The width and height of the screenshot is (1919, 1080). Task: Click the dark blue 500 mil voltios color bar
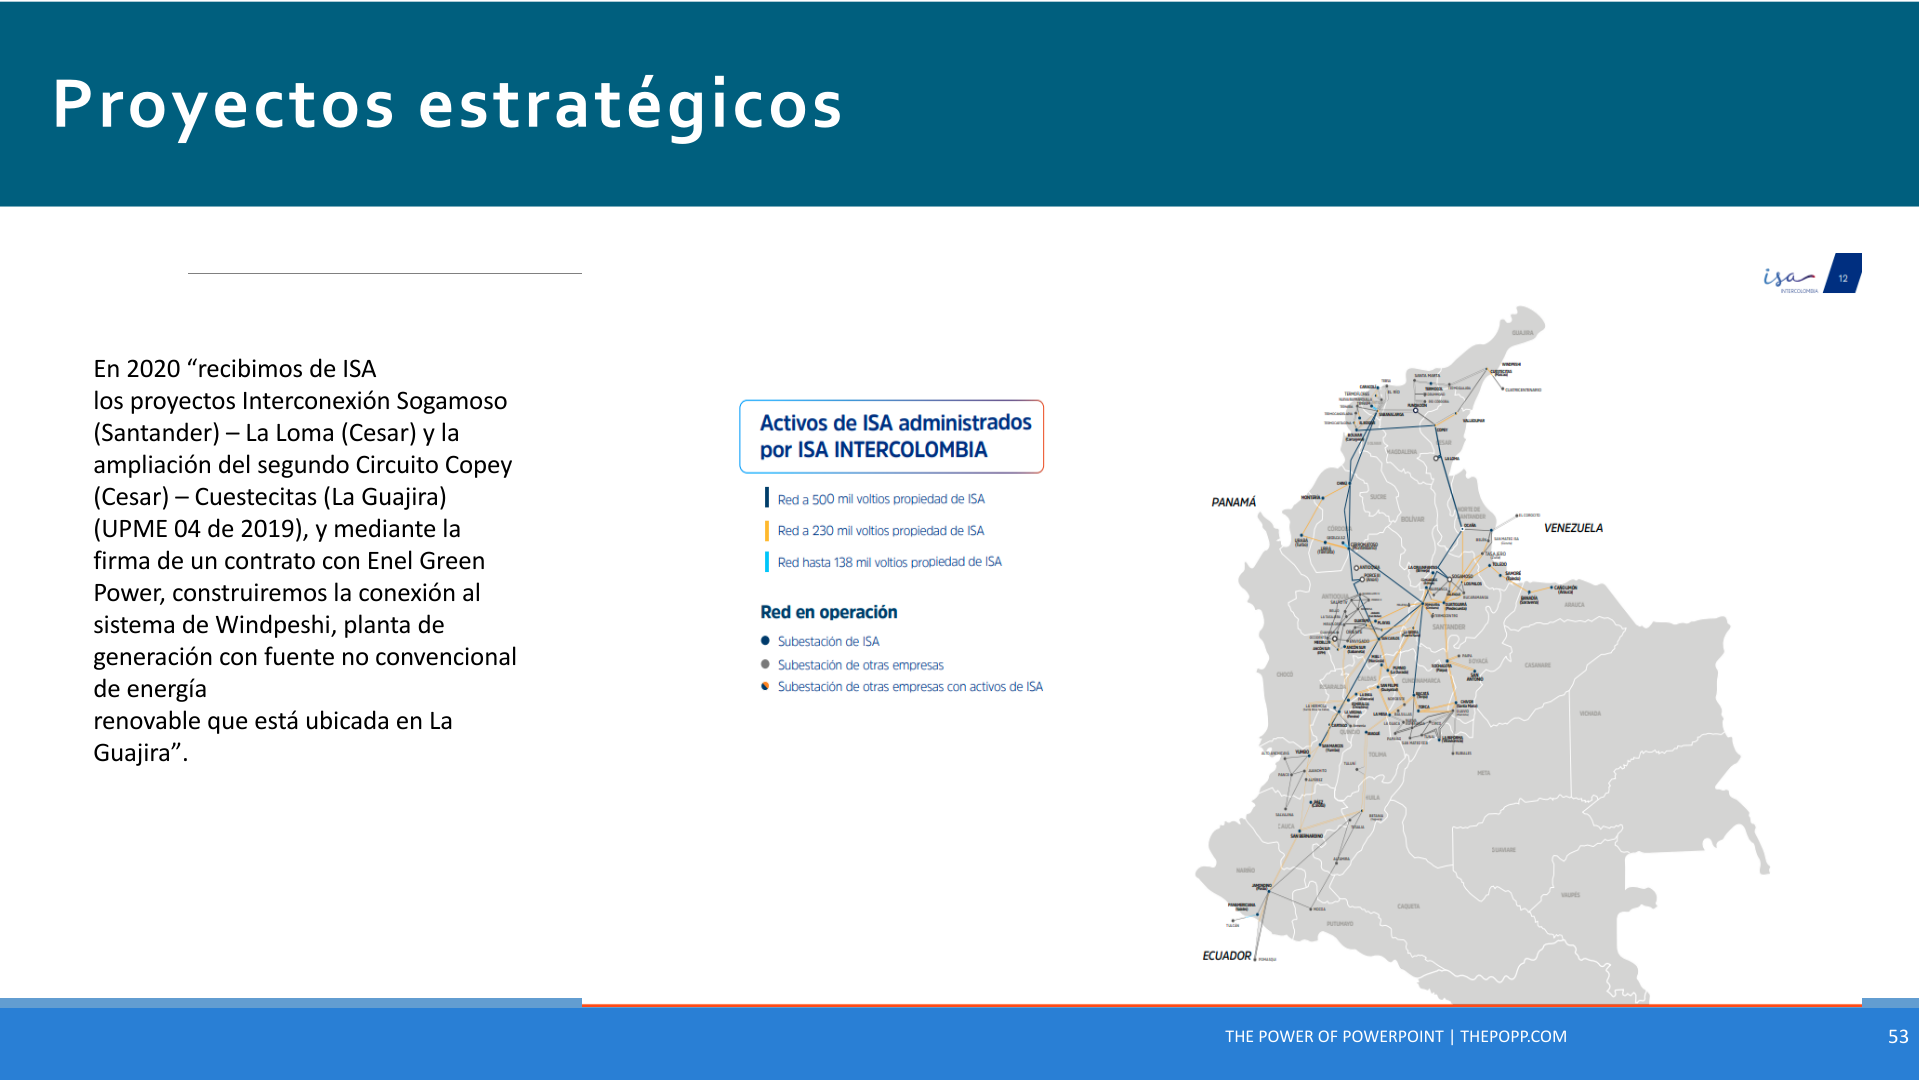coord(767,498)
